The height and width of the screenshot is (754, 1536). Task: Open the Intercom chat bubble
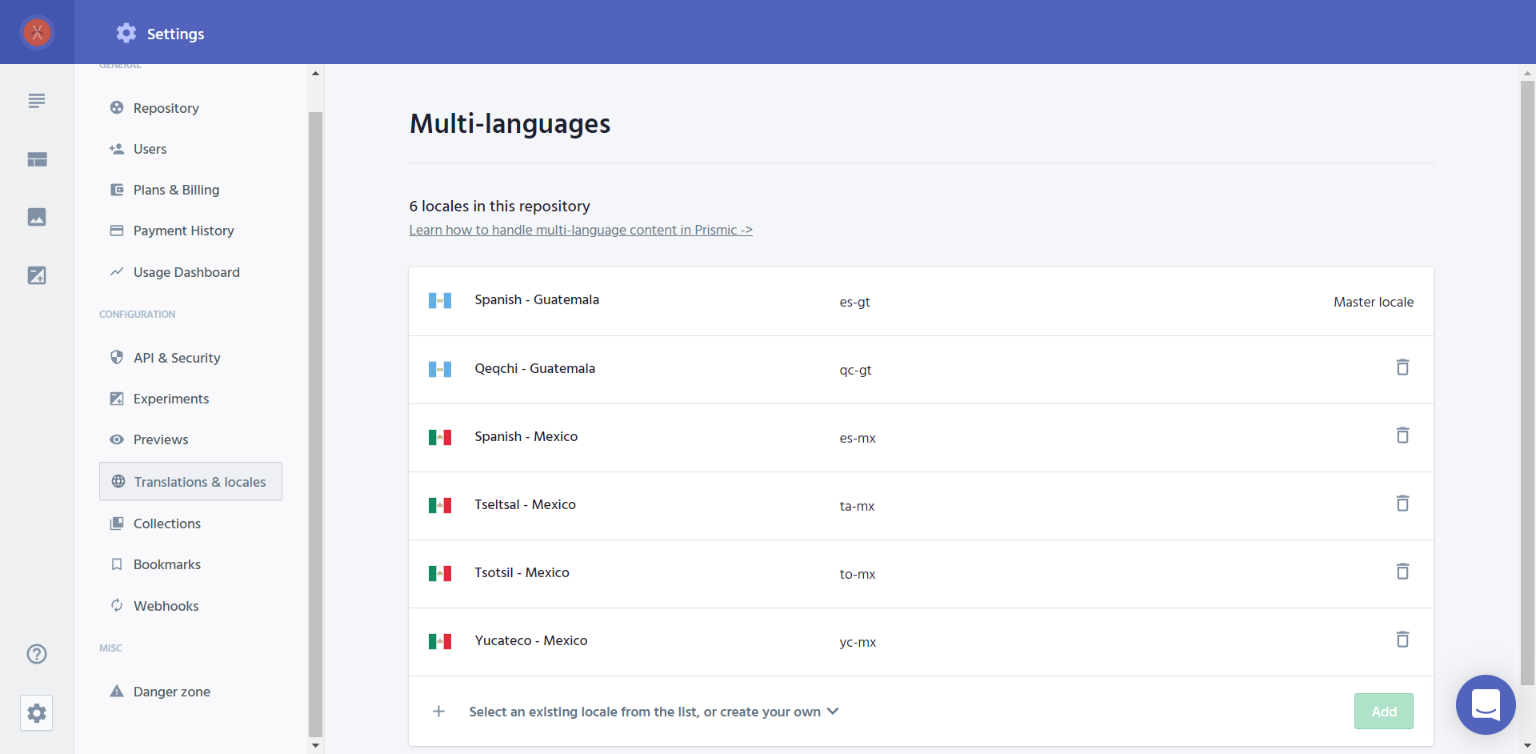(x=1485, y=704)
